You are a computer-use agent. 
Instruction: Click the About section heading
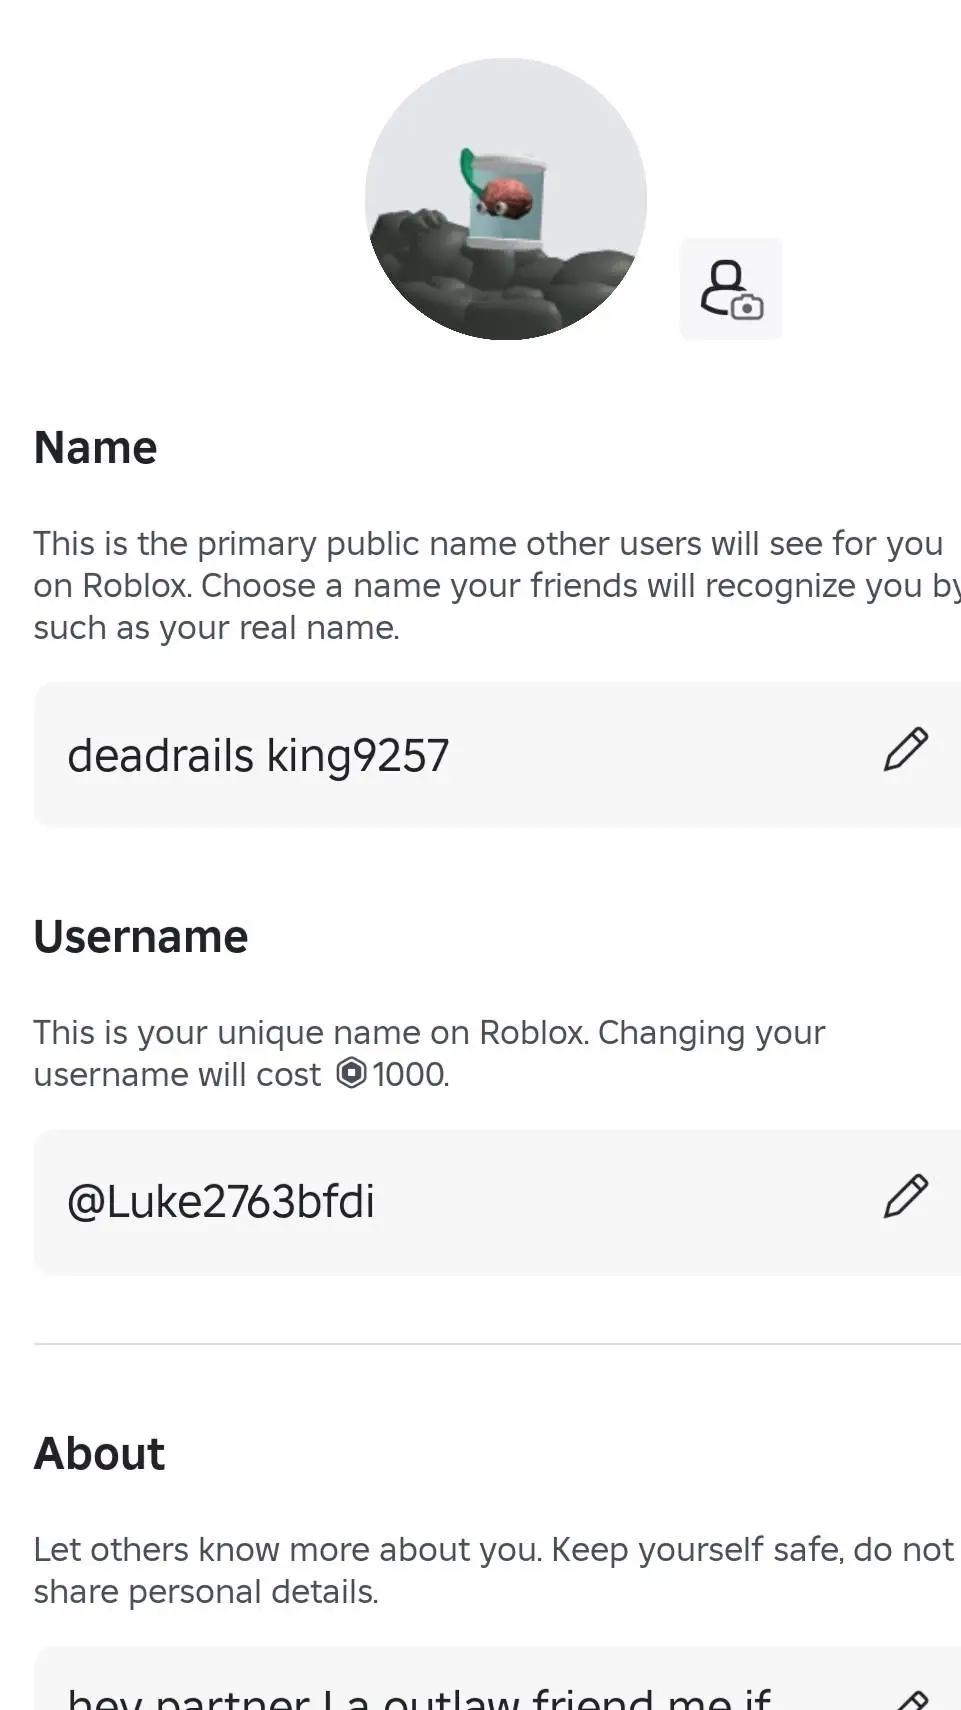(x=99, y=1453)
